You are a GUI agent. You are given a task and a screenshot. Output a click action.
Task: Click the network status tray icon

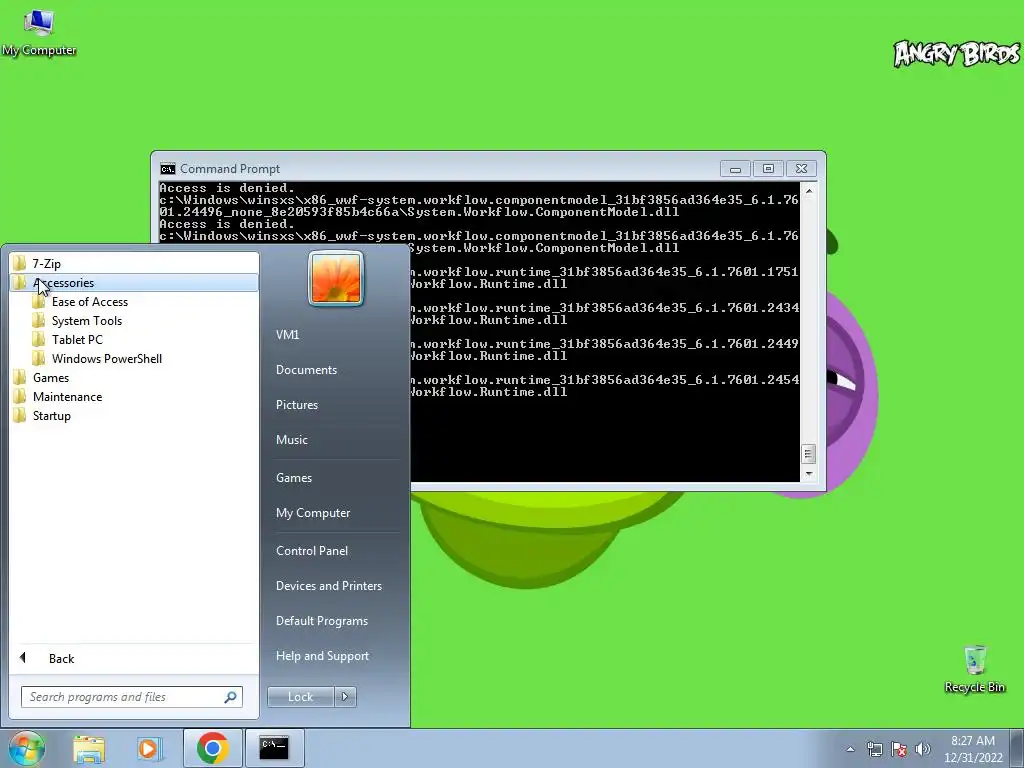(x=874, y=749)
